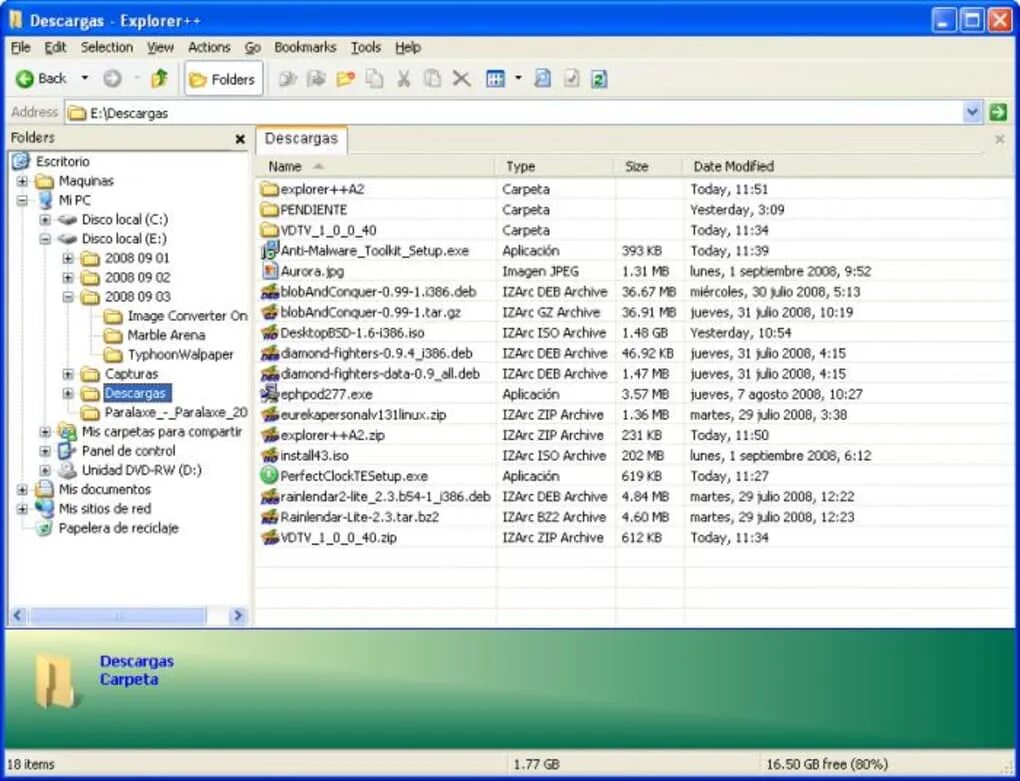Image resolution: width=1020 pixels, height=781 pixels.
Task: Select Papelera de reciclaje in tree
Action: click(118, 528)
